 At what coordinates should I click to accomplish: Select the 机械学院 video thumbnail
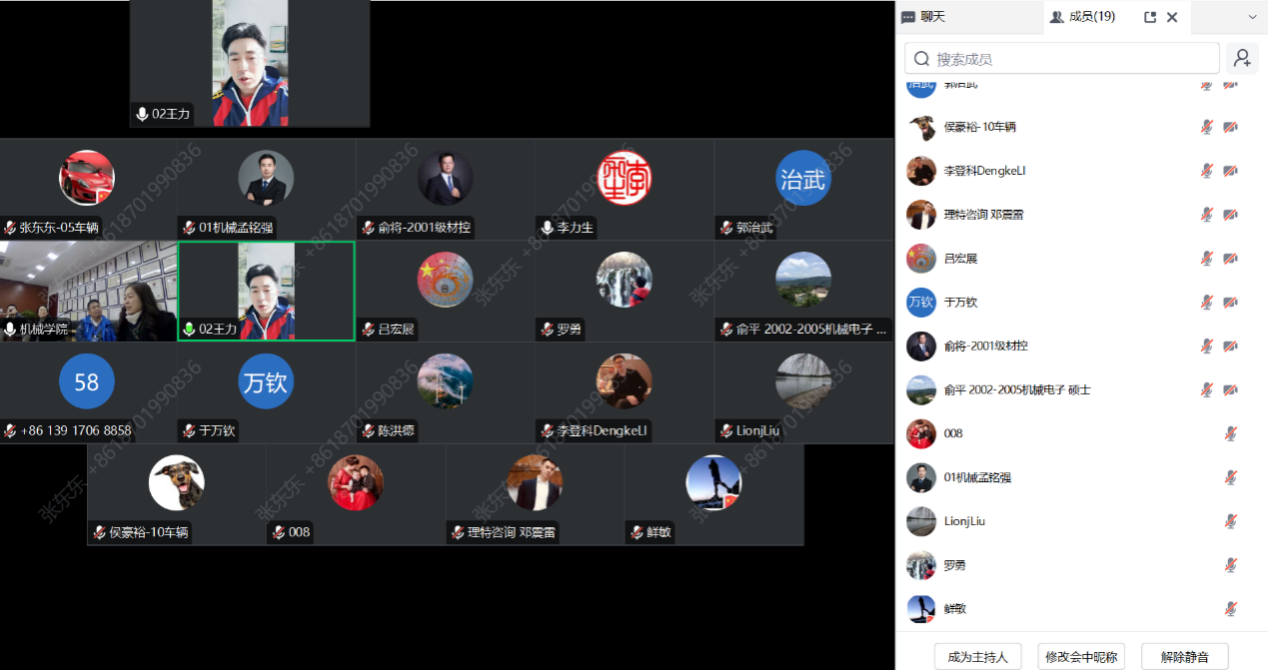[89, 291]
